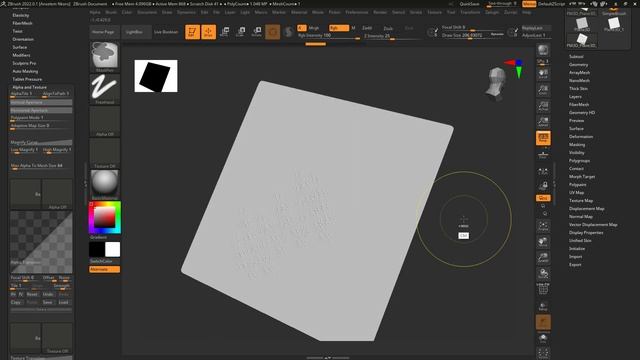Toggle the Rgb channel button
This screenshot has height=360, width=640.
[339, 28]
